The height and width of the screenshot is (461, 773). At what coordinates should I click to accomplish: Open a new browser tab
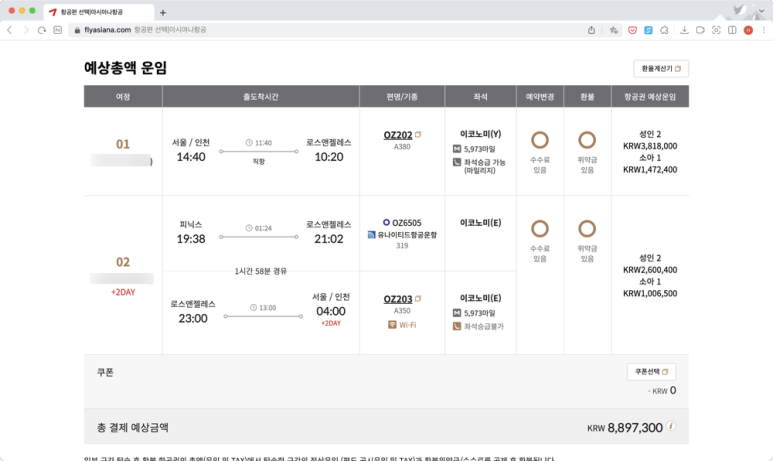tap(163, 12)
